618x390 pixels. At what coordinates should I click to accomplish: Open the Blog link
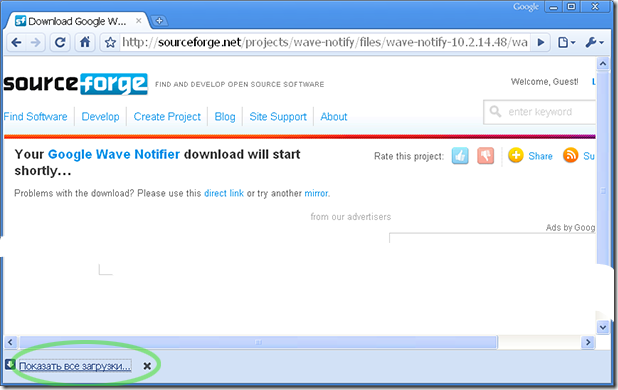pyautogui.click(x=225, y=117)
